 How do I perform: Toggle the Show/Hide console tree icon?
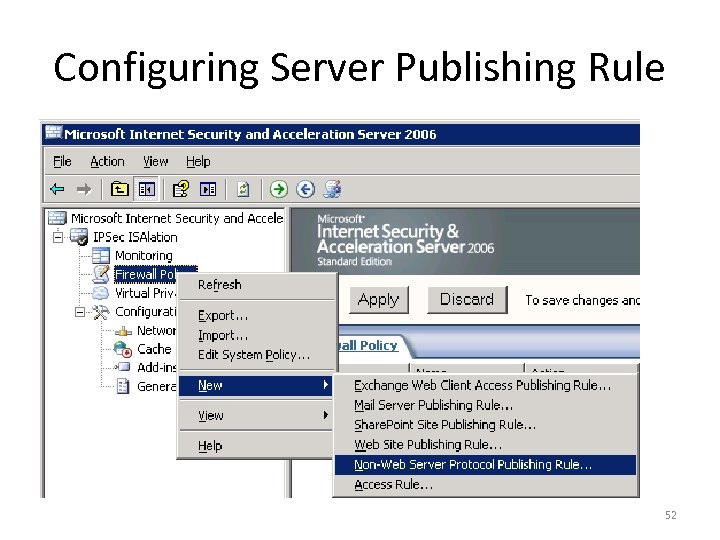pyautogui.click(x=146, y=189)
